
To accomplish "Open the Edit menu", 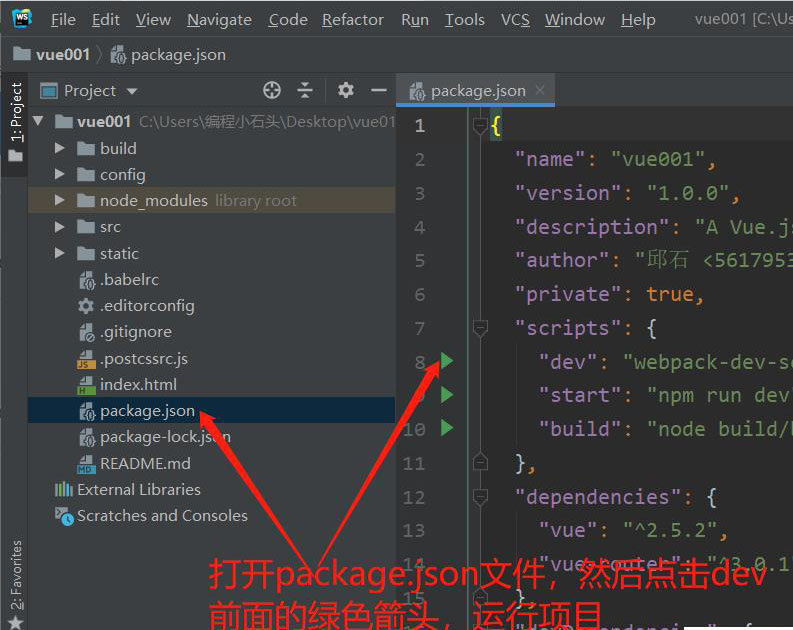I will click(106, 20).
